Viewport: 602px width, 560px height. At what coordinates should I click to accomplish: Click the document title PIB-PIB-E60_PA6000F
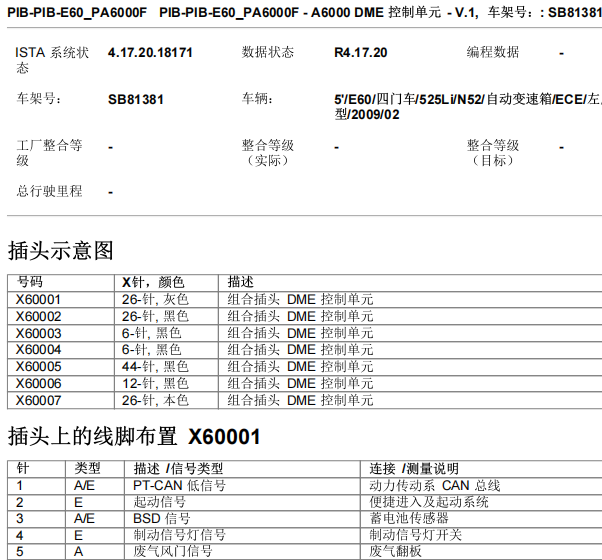tap(77, 13)
